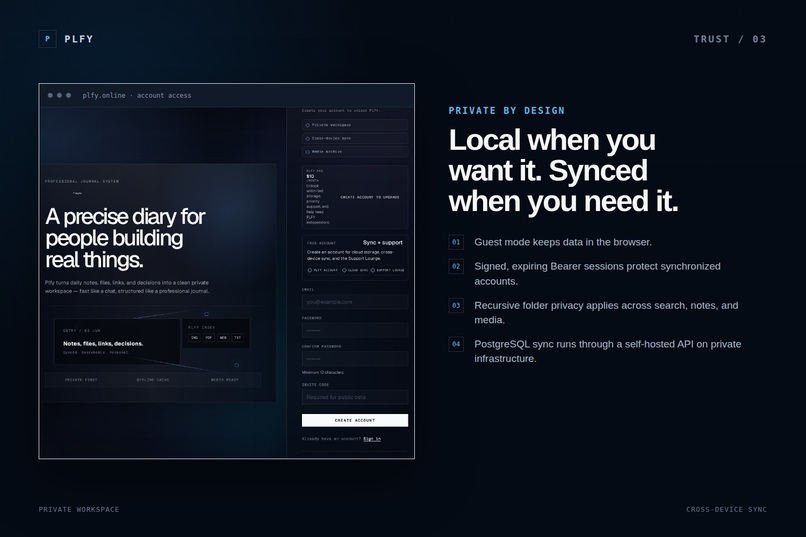Click the 'PRIVATE WORKSPACE' footer text

point(79,509)
